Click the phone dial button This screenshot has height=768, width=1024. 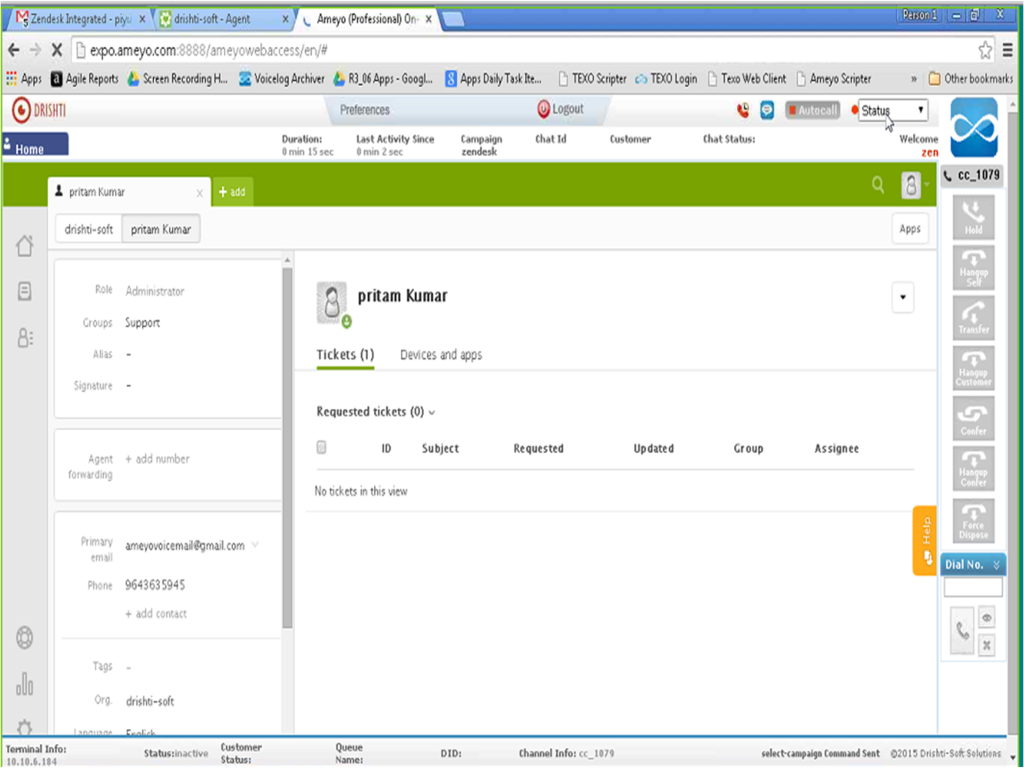(x=962, y=631)
